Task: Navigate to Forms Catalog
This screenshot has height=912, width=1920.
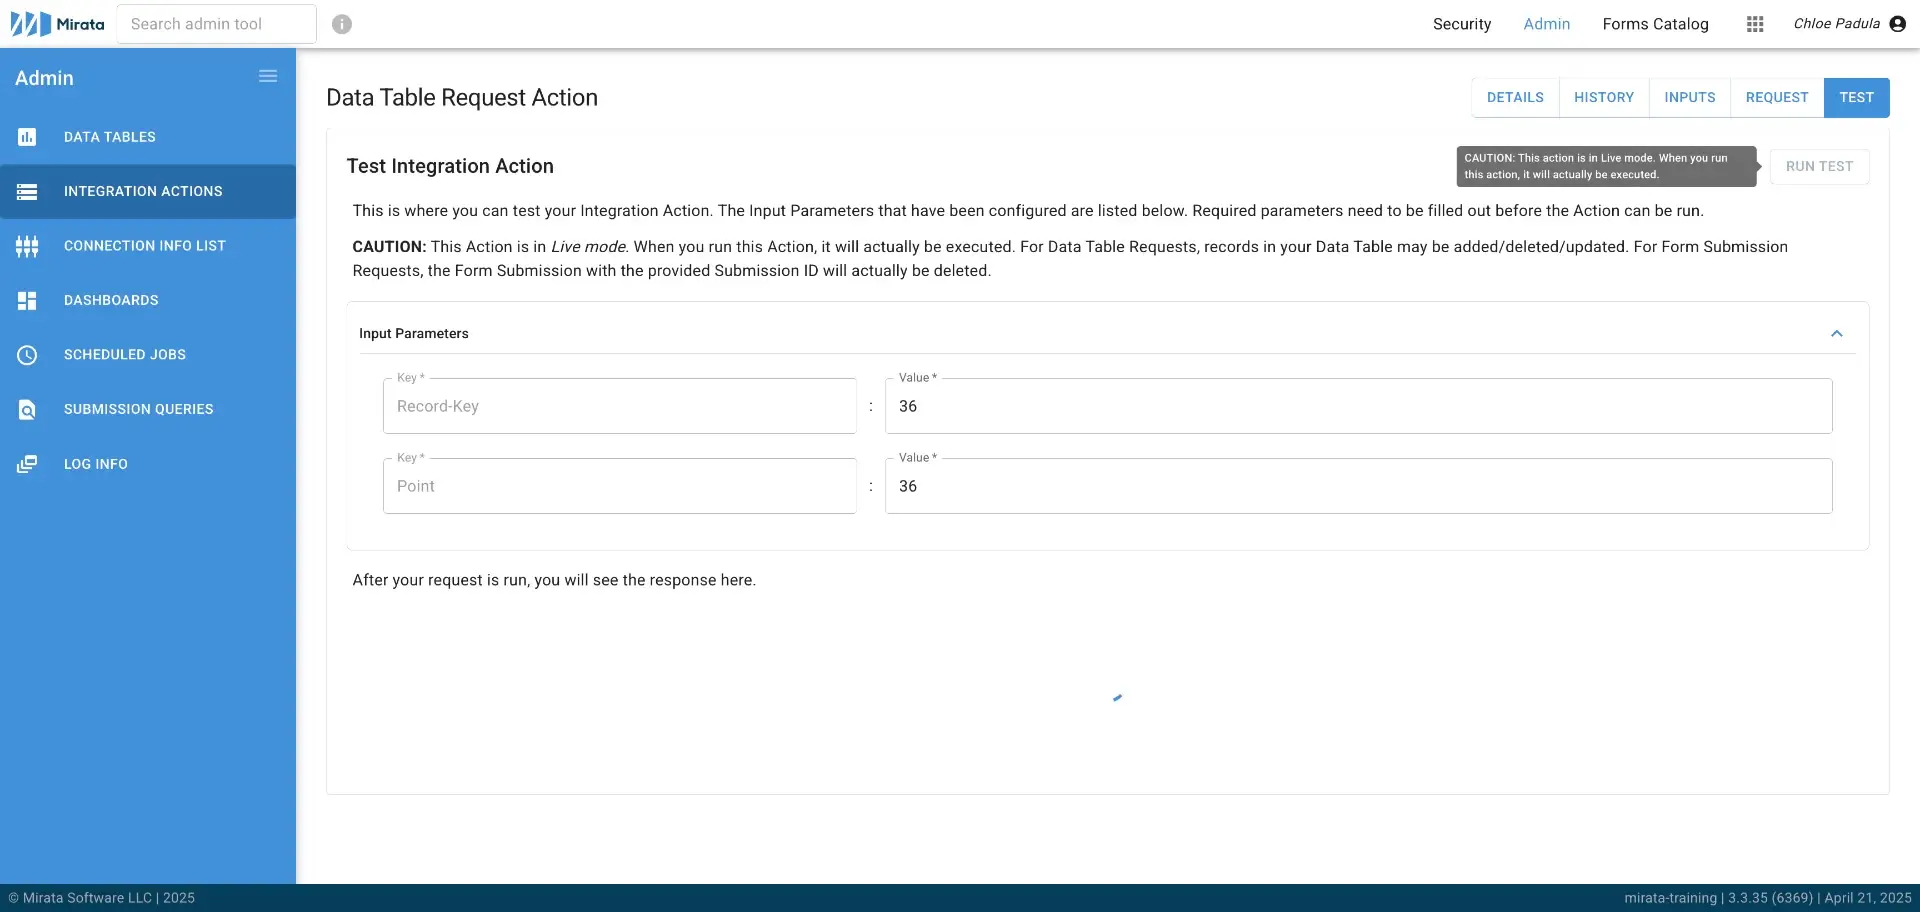Action: coord(1655,24)
